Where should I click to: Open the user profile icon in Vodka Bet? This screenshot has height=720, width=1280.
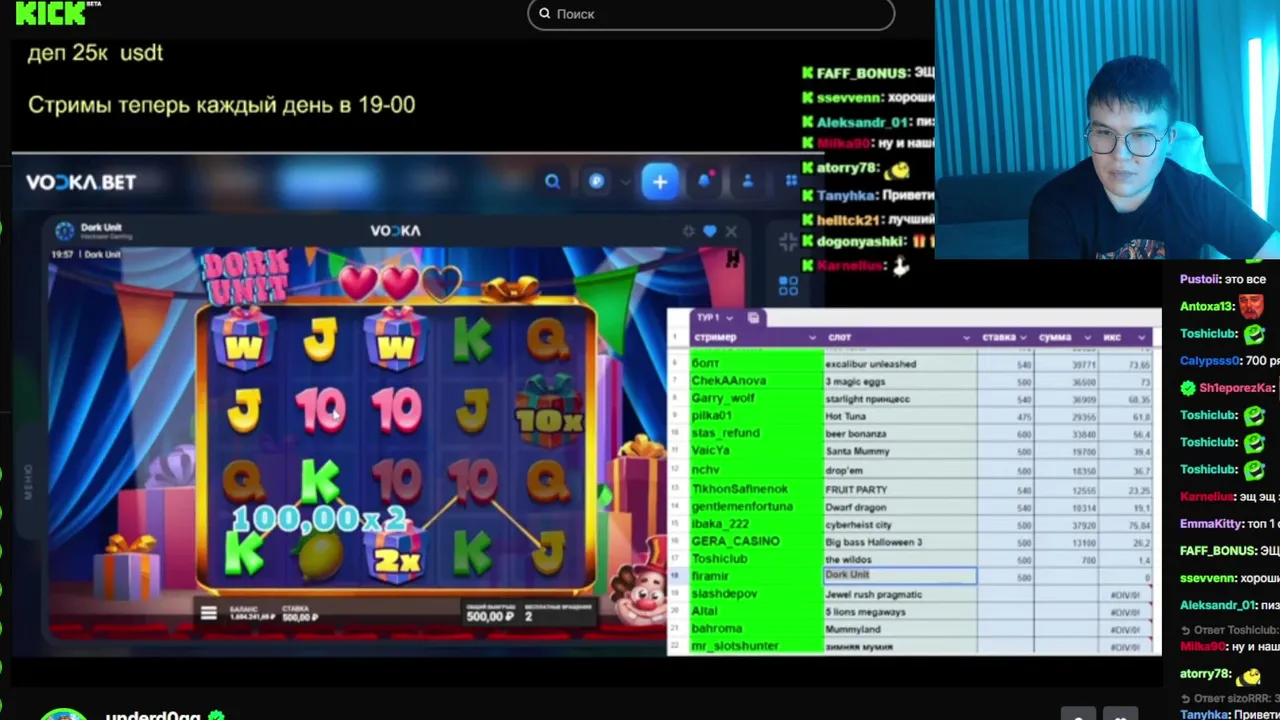point(747,182)
